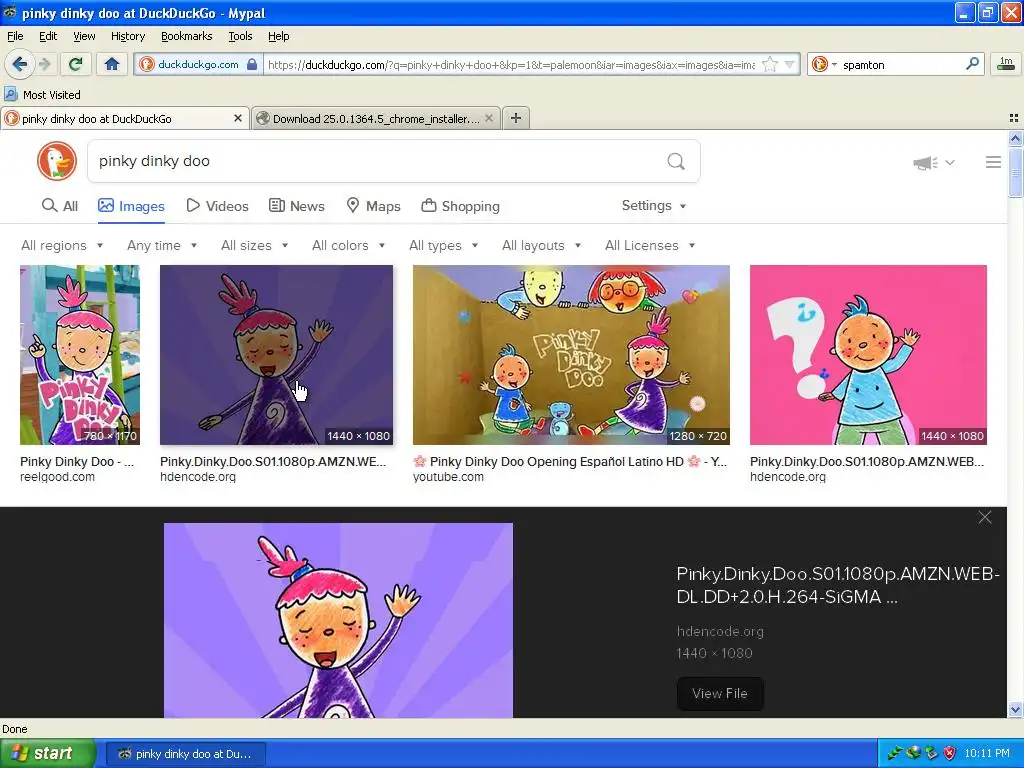
Task: Expand the All sizes filter
Action: click(x=255, y=246)
